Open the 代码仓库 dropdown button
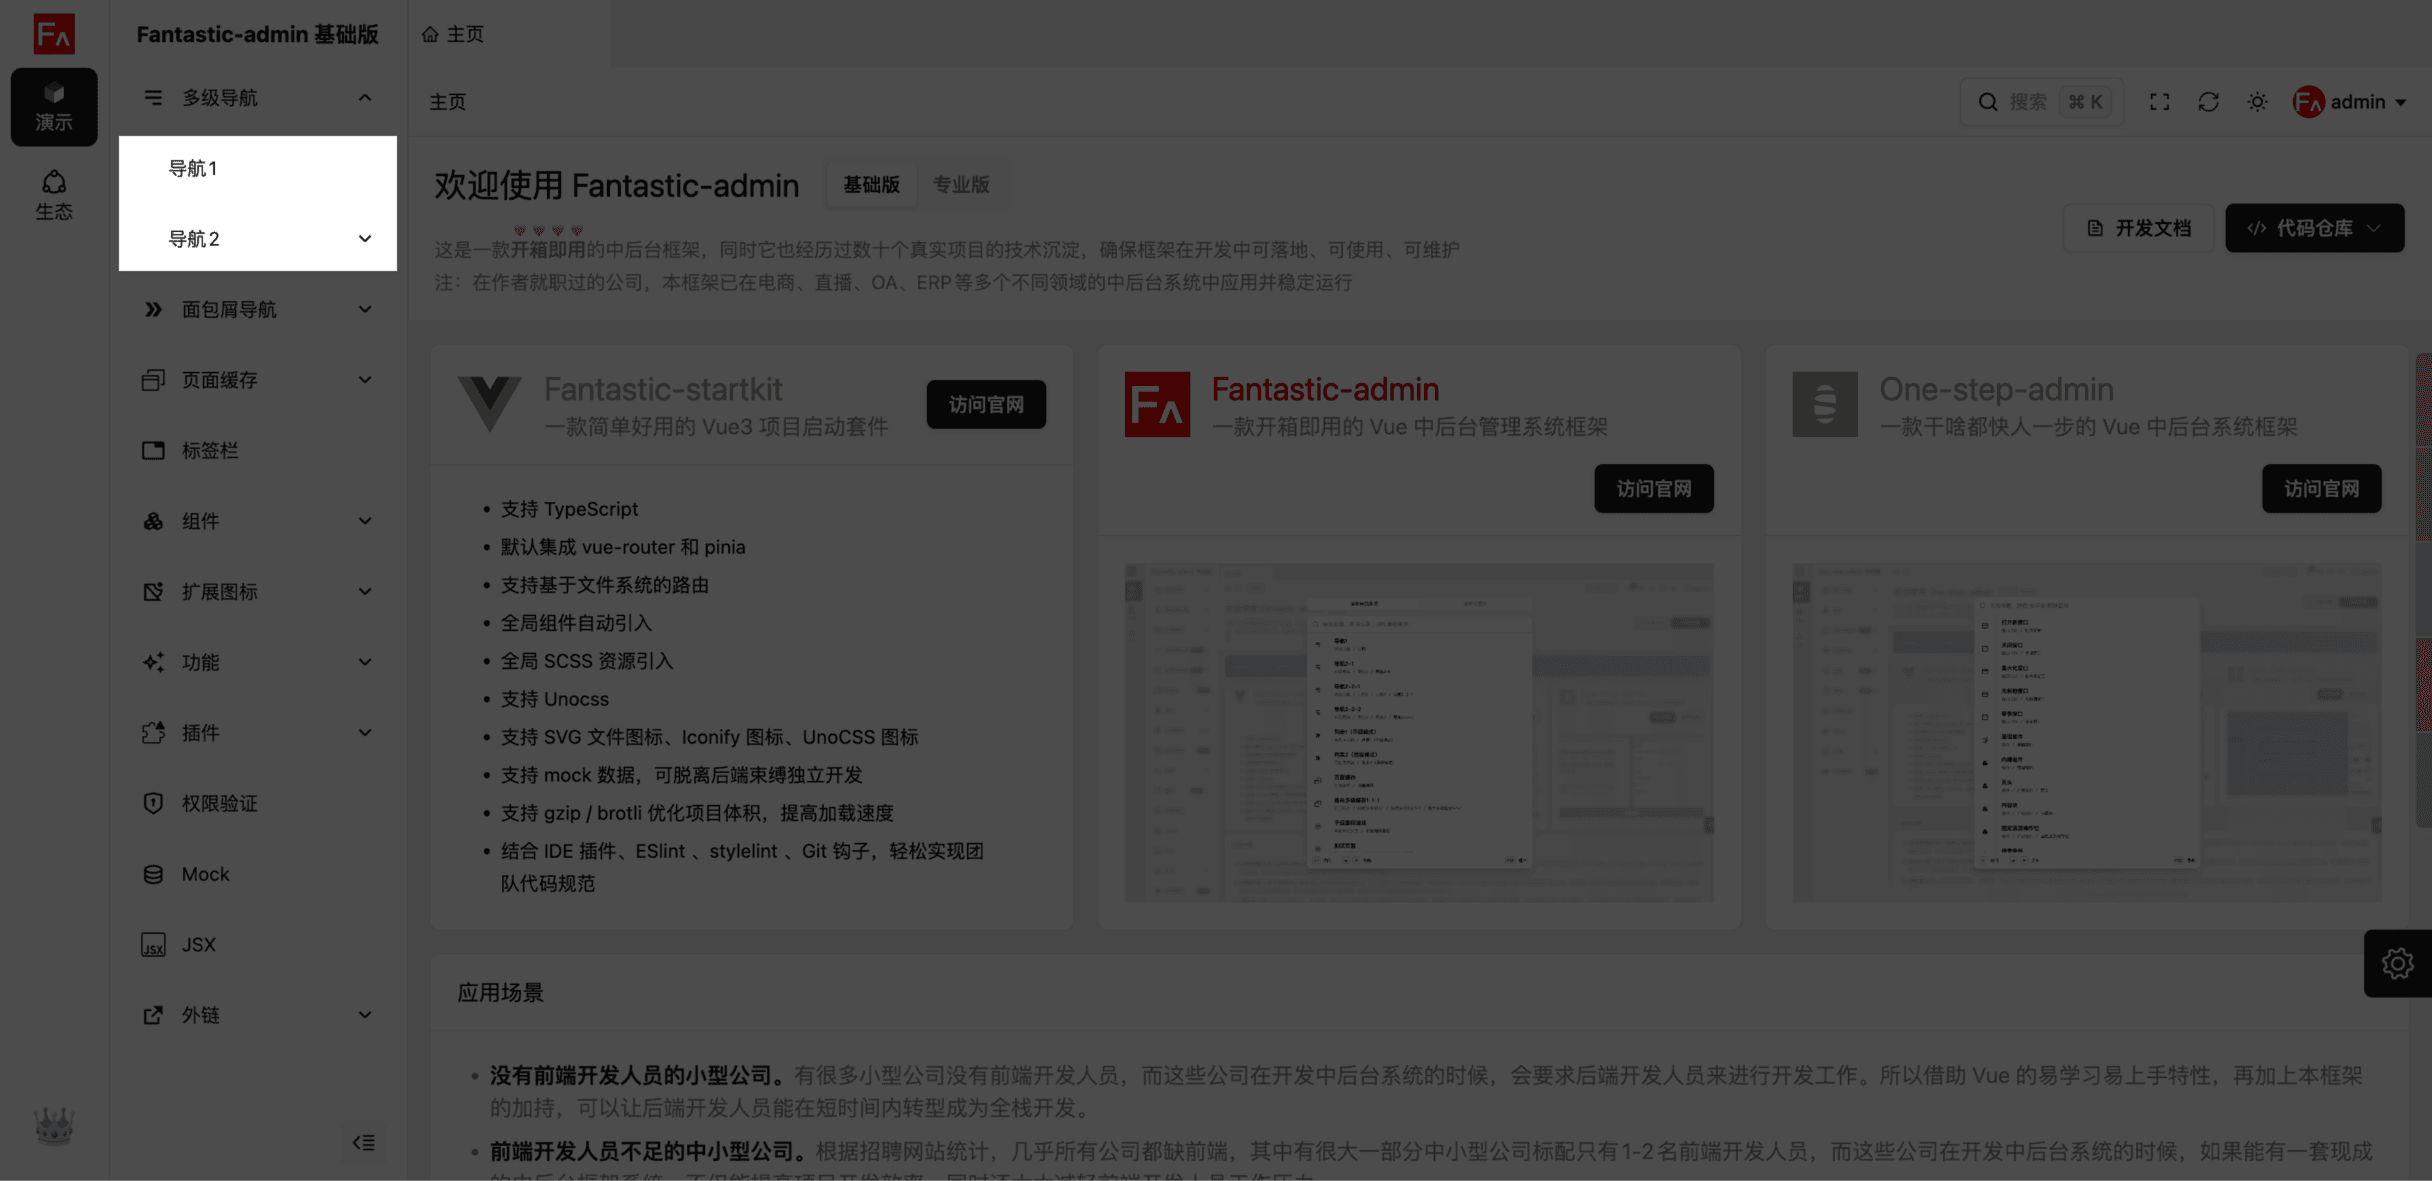This screenshot has height=1181, width=2432. 2314,228
